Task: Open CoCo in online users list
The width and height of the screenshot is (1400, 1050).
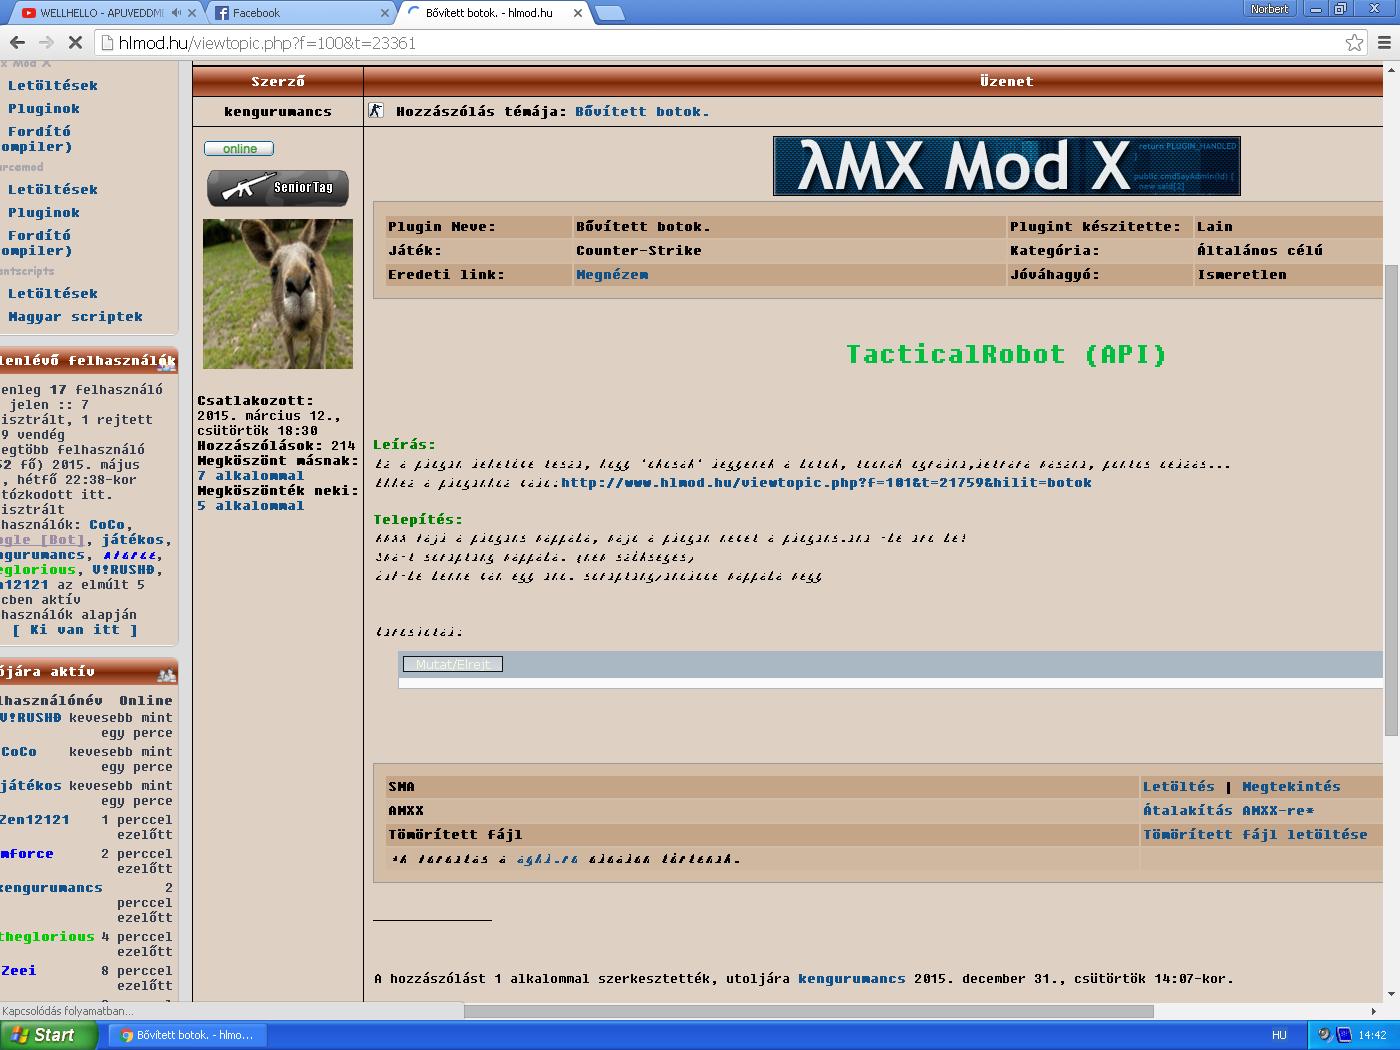Action: click(107, 525)
